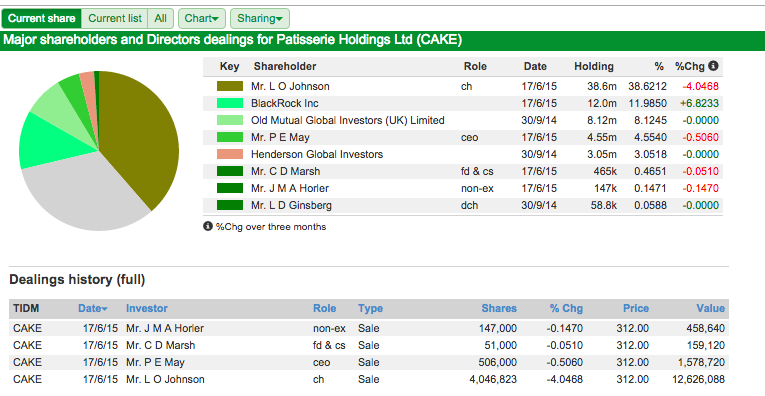Image resolution: width=765 pixels, height=396 pixels.
Task: Switch to the All tab
Action: click(161, 19)
